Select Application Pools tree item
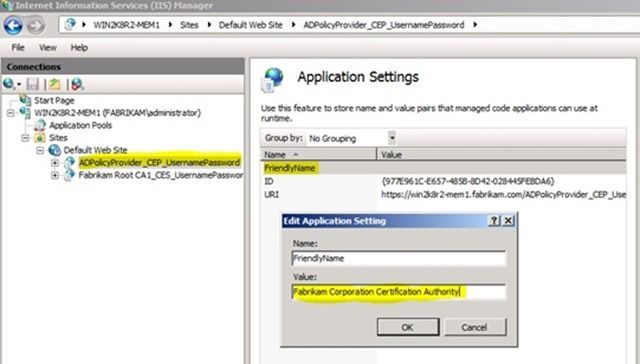The width and height of the screenshot is (640, 364). coord(80,125)
